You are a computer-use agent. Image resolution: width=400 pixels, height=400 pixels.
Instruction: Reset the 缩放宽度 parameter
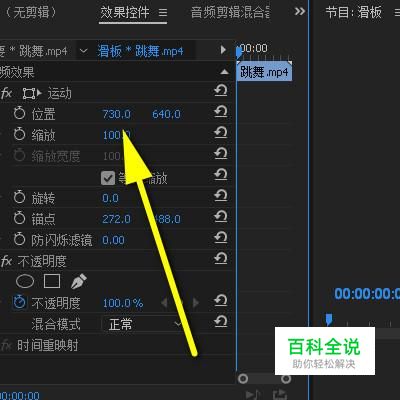click(x=221, y=154)
